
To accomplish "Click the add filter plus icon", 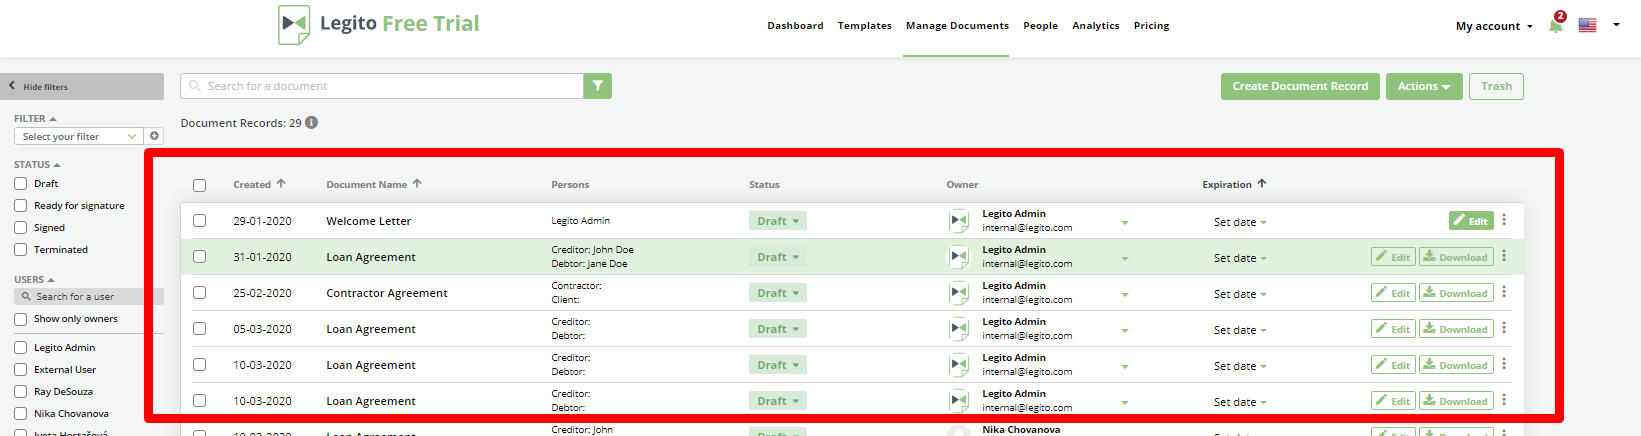I will point(154,136).
